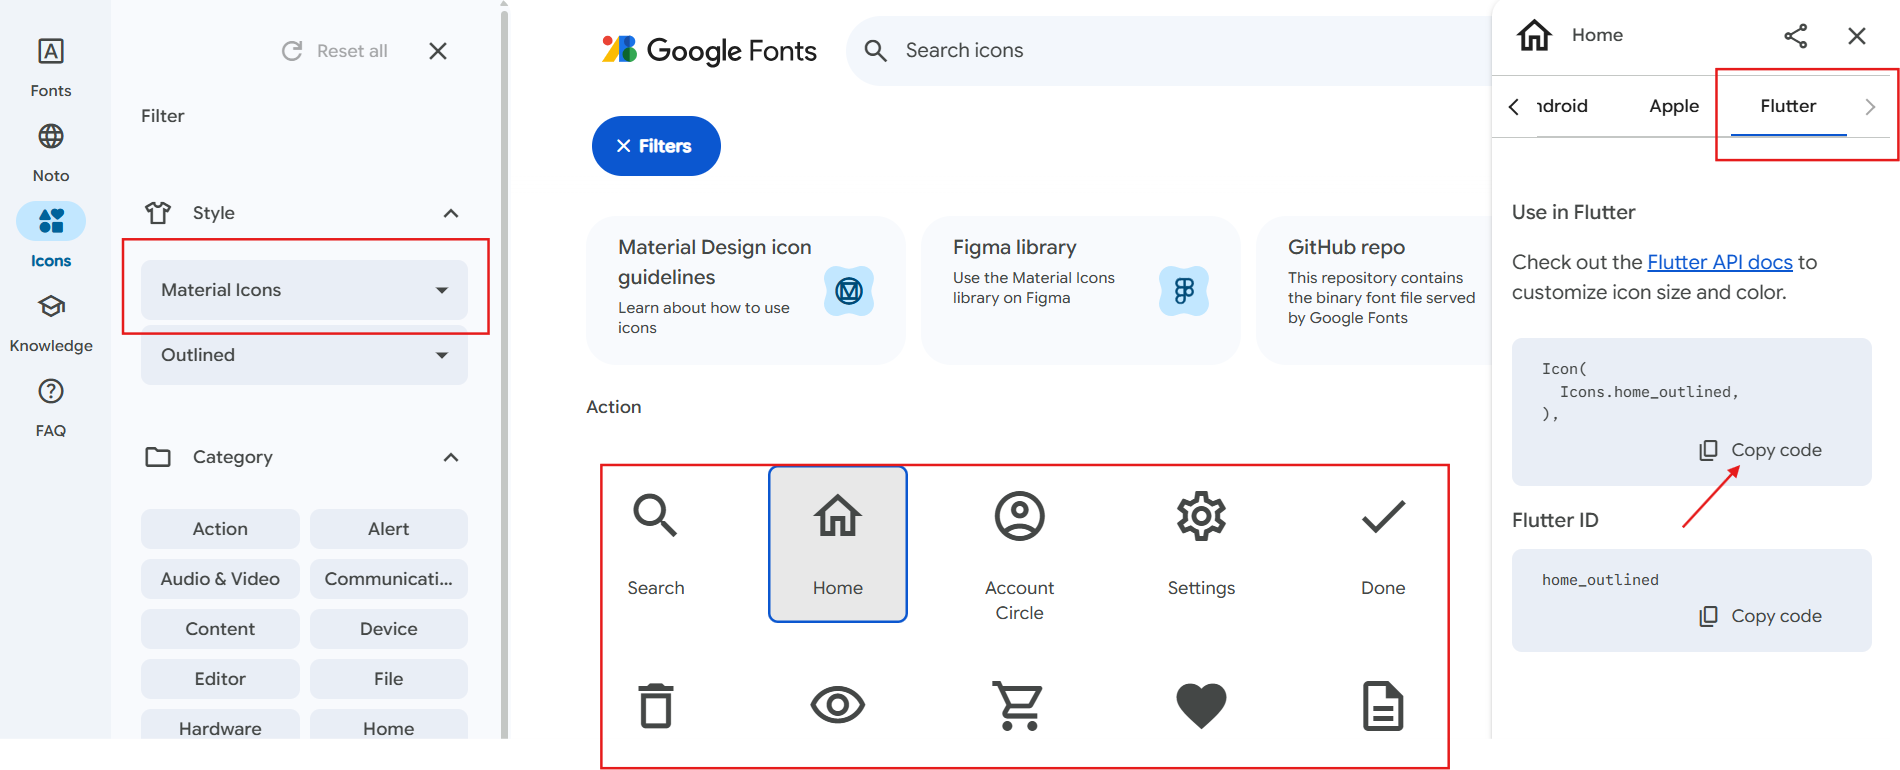Show more tabs with right chevron
The width and height of the screenshot is (1900, 770).
[x=1870, y=107]
